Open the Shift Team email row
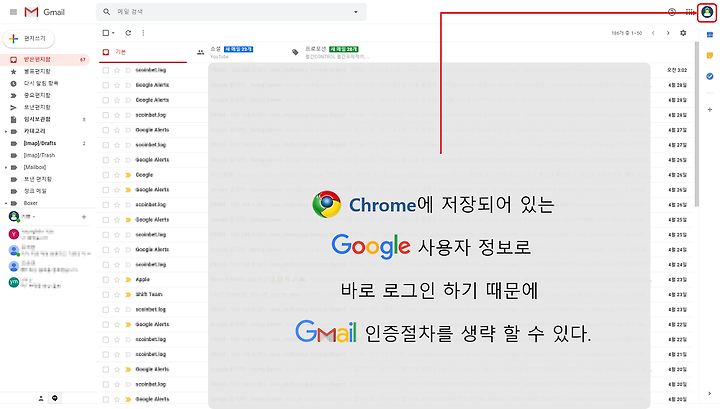The height and width of the screenshot is (409, 720). click(395, 294)
